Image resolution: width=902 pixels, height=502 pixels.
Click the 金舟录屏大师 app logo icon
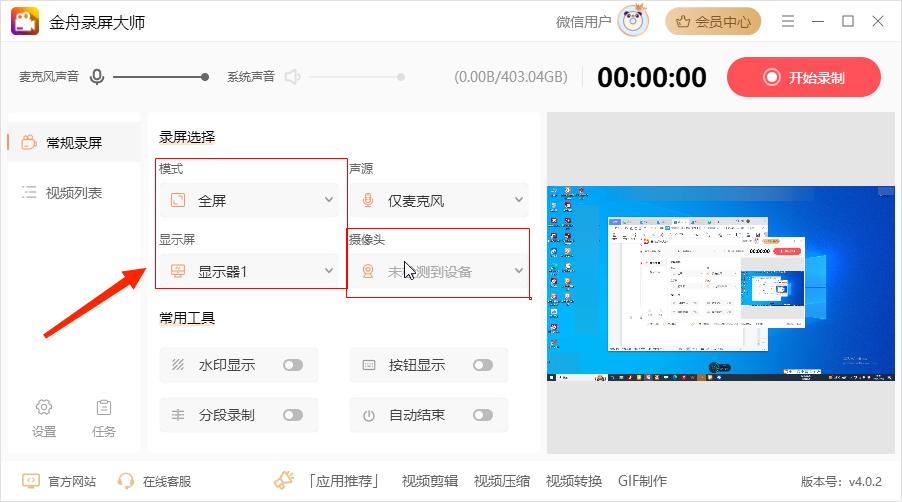click(25, 21)
